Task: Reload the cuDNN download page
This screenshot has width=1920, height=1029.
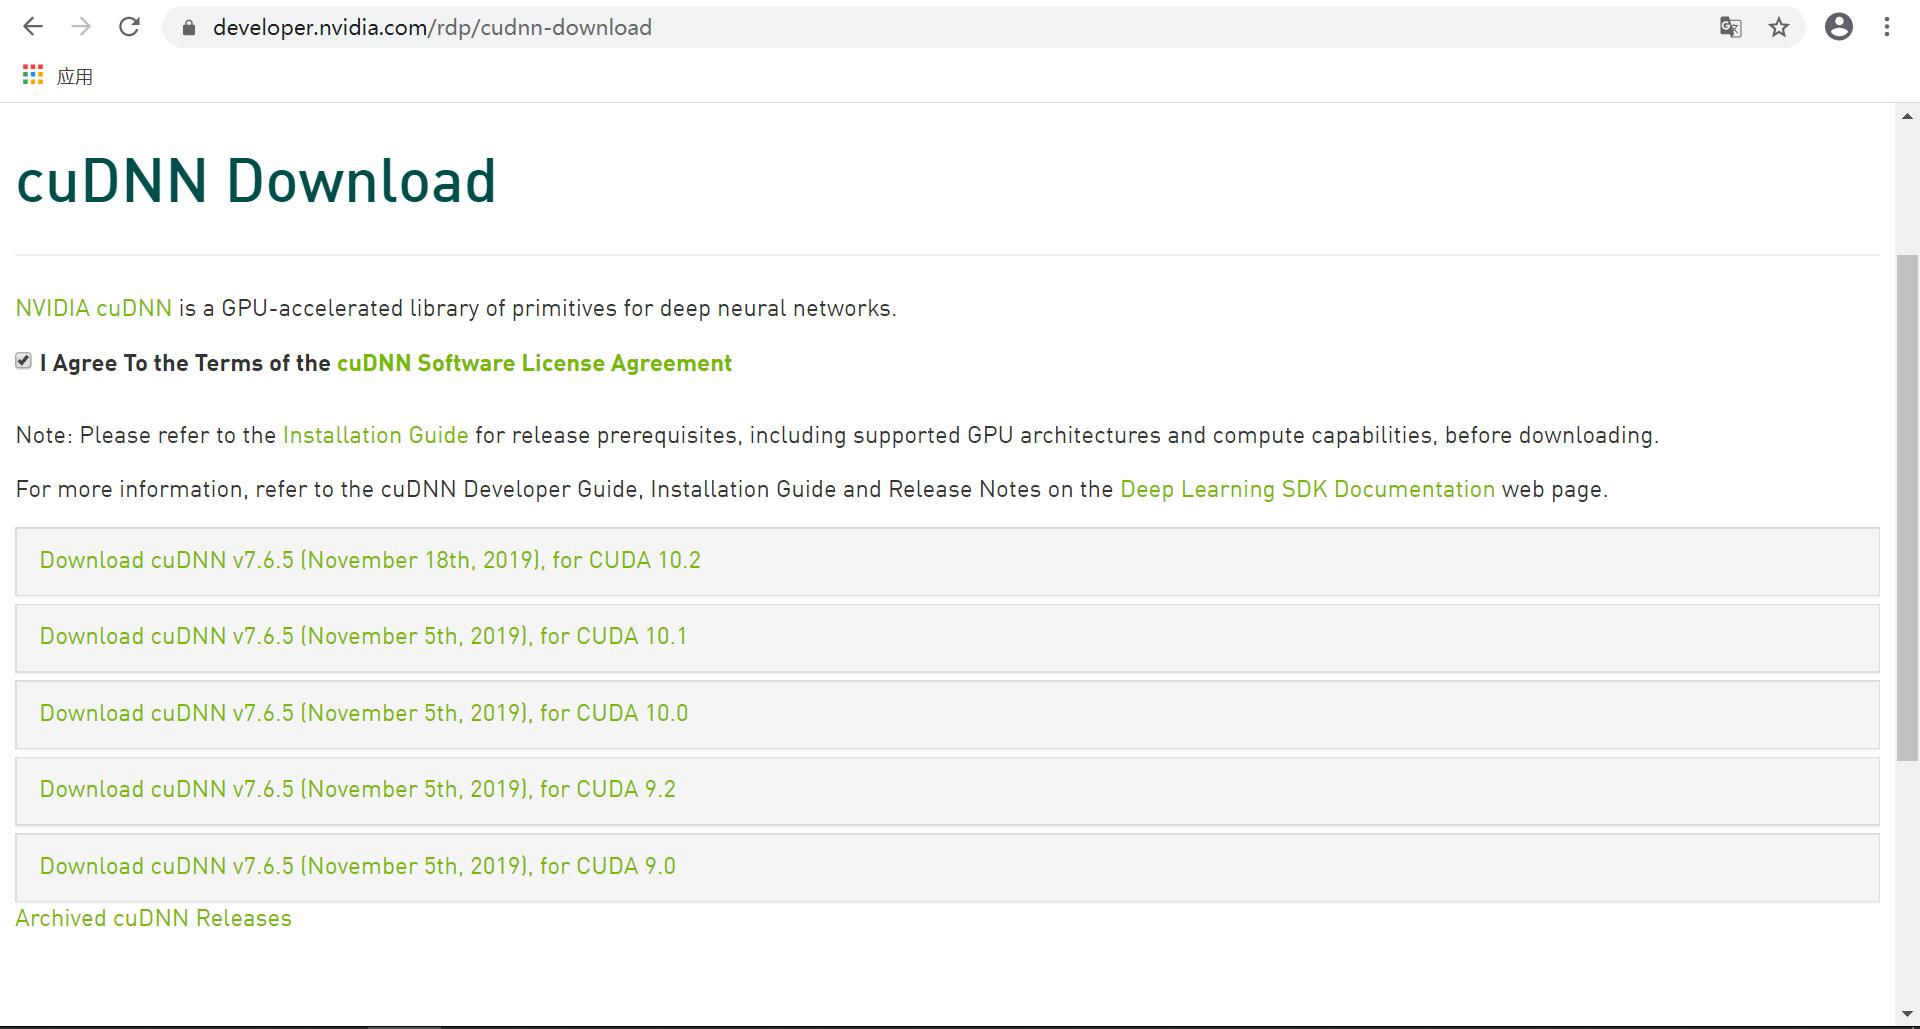Action: coord(129,27)
